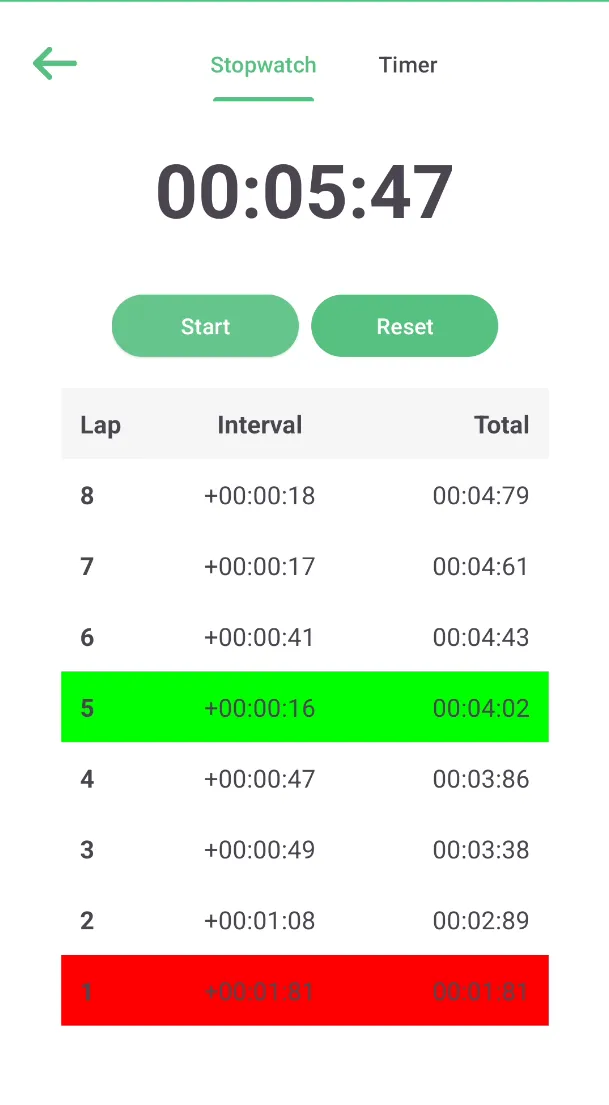
Task: Select lap 8 row number
Action: coord(87,495)
